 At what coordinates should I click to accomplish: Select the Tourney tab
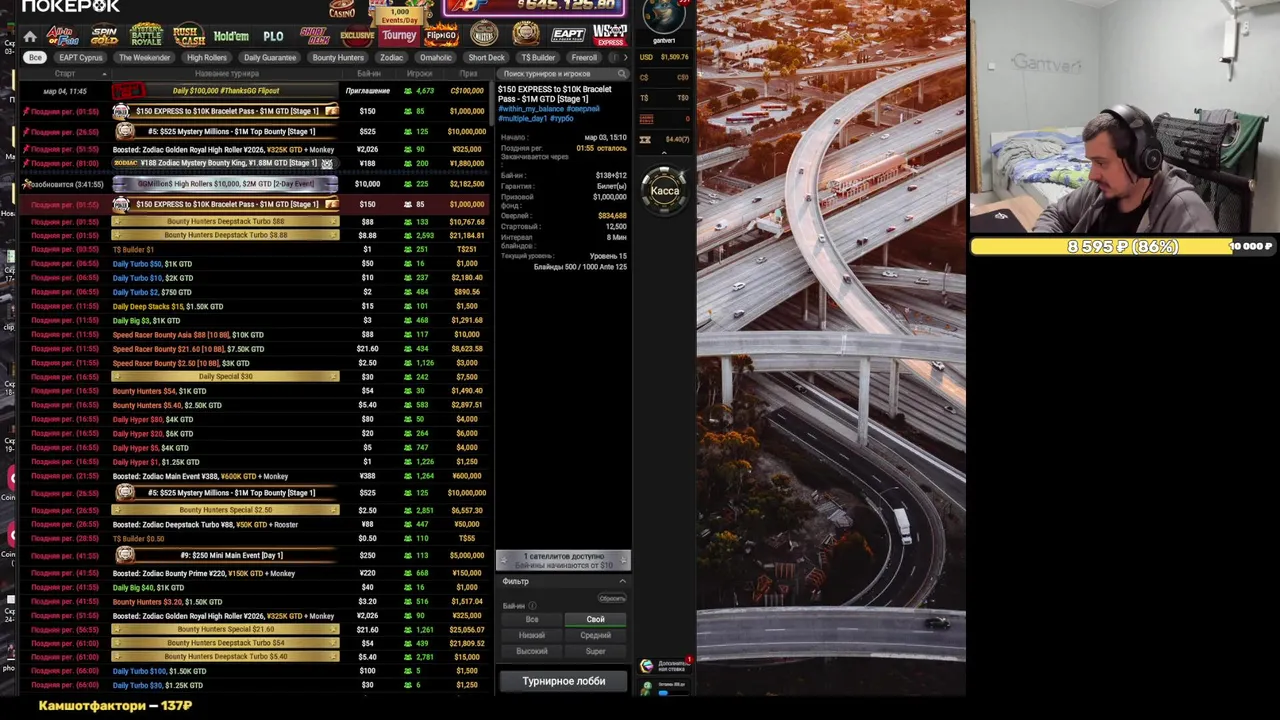398,35
